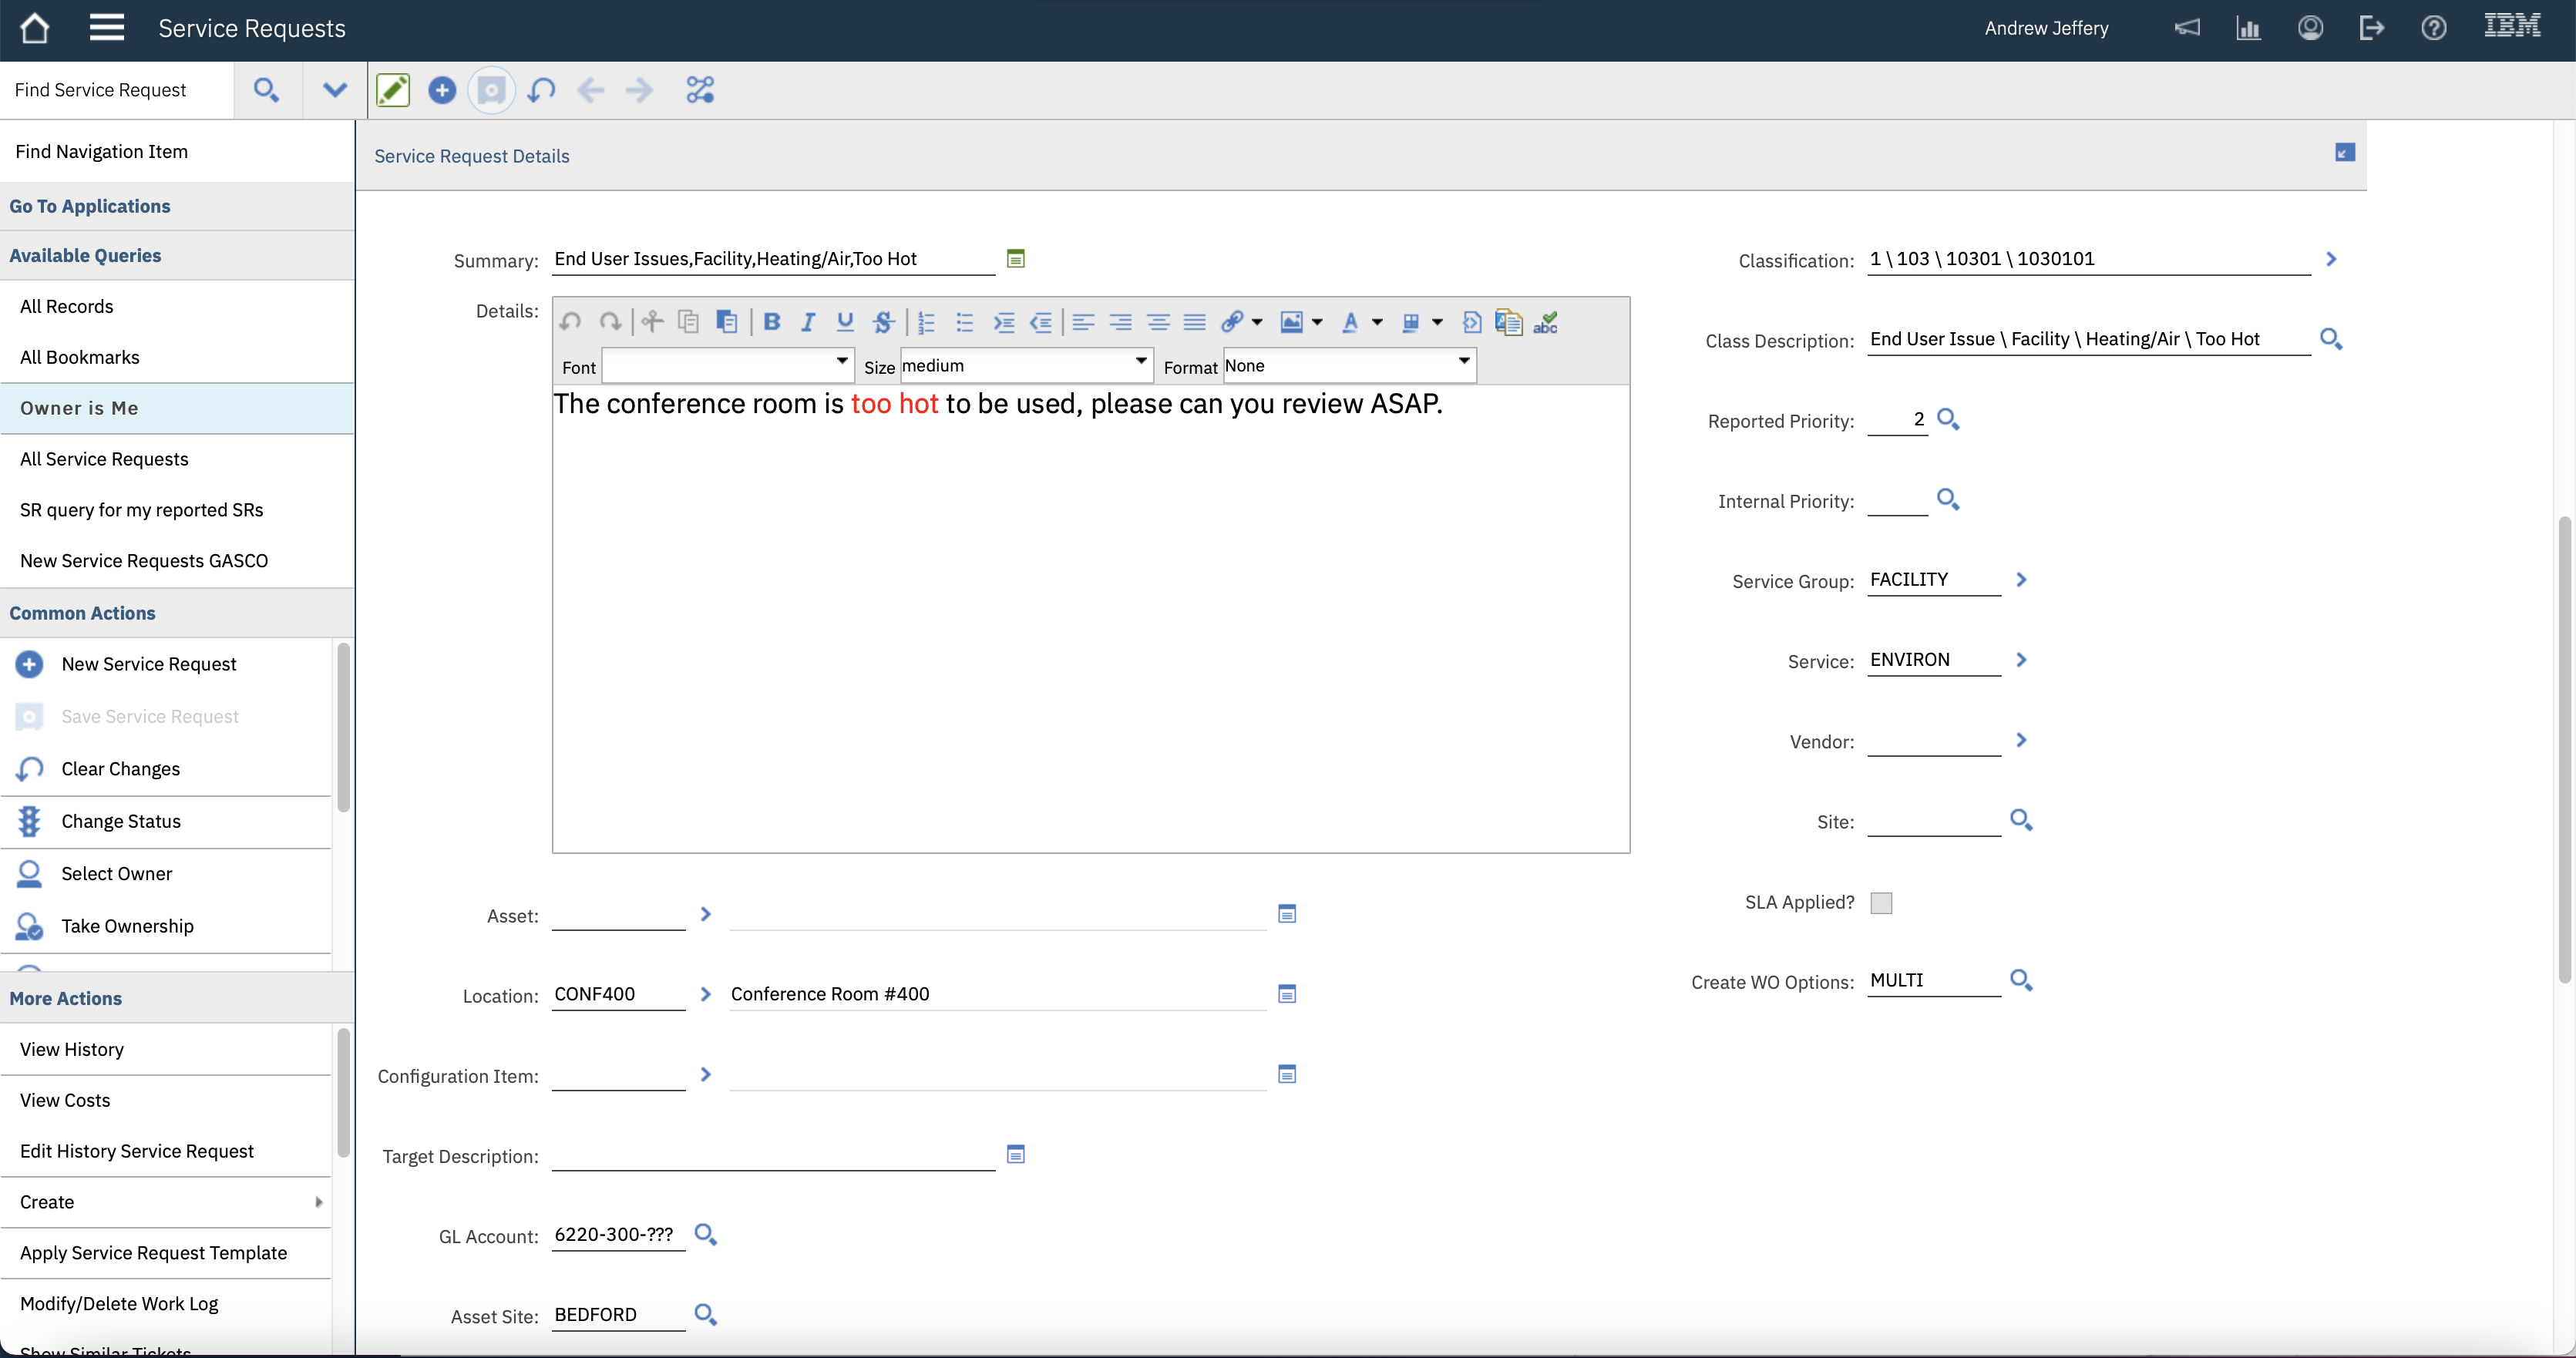Open Reported Priority lookup magnifier
The height and width of the screenshot is (1358, 2576).
[1947, 419]
